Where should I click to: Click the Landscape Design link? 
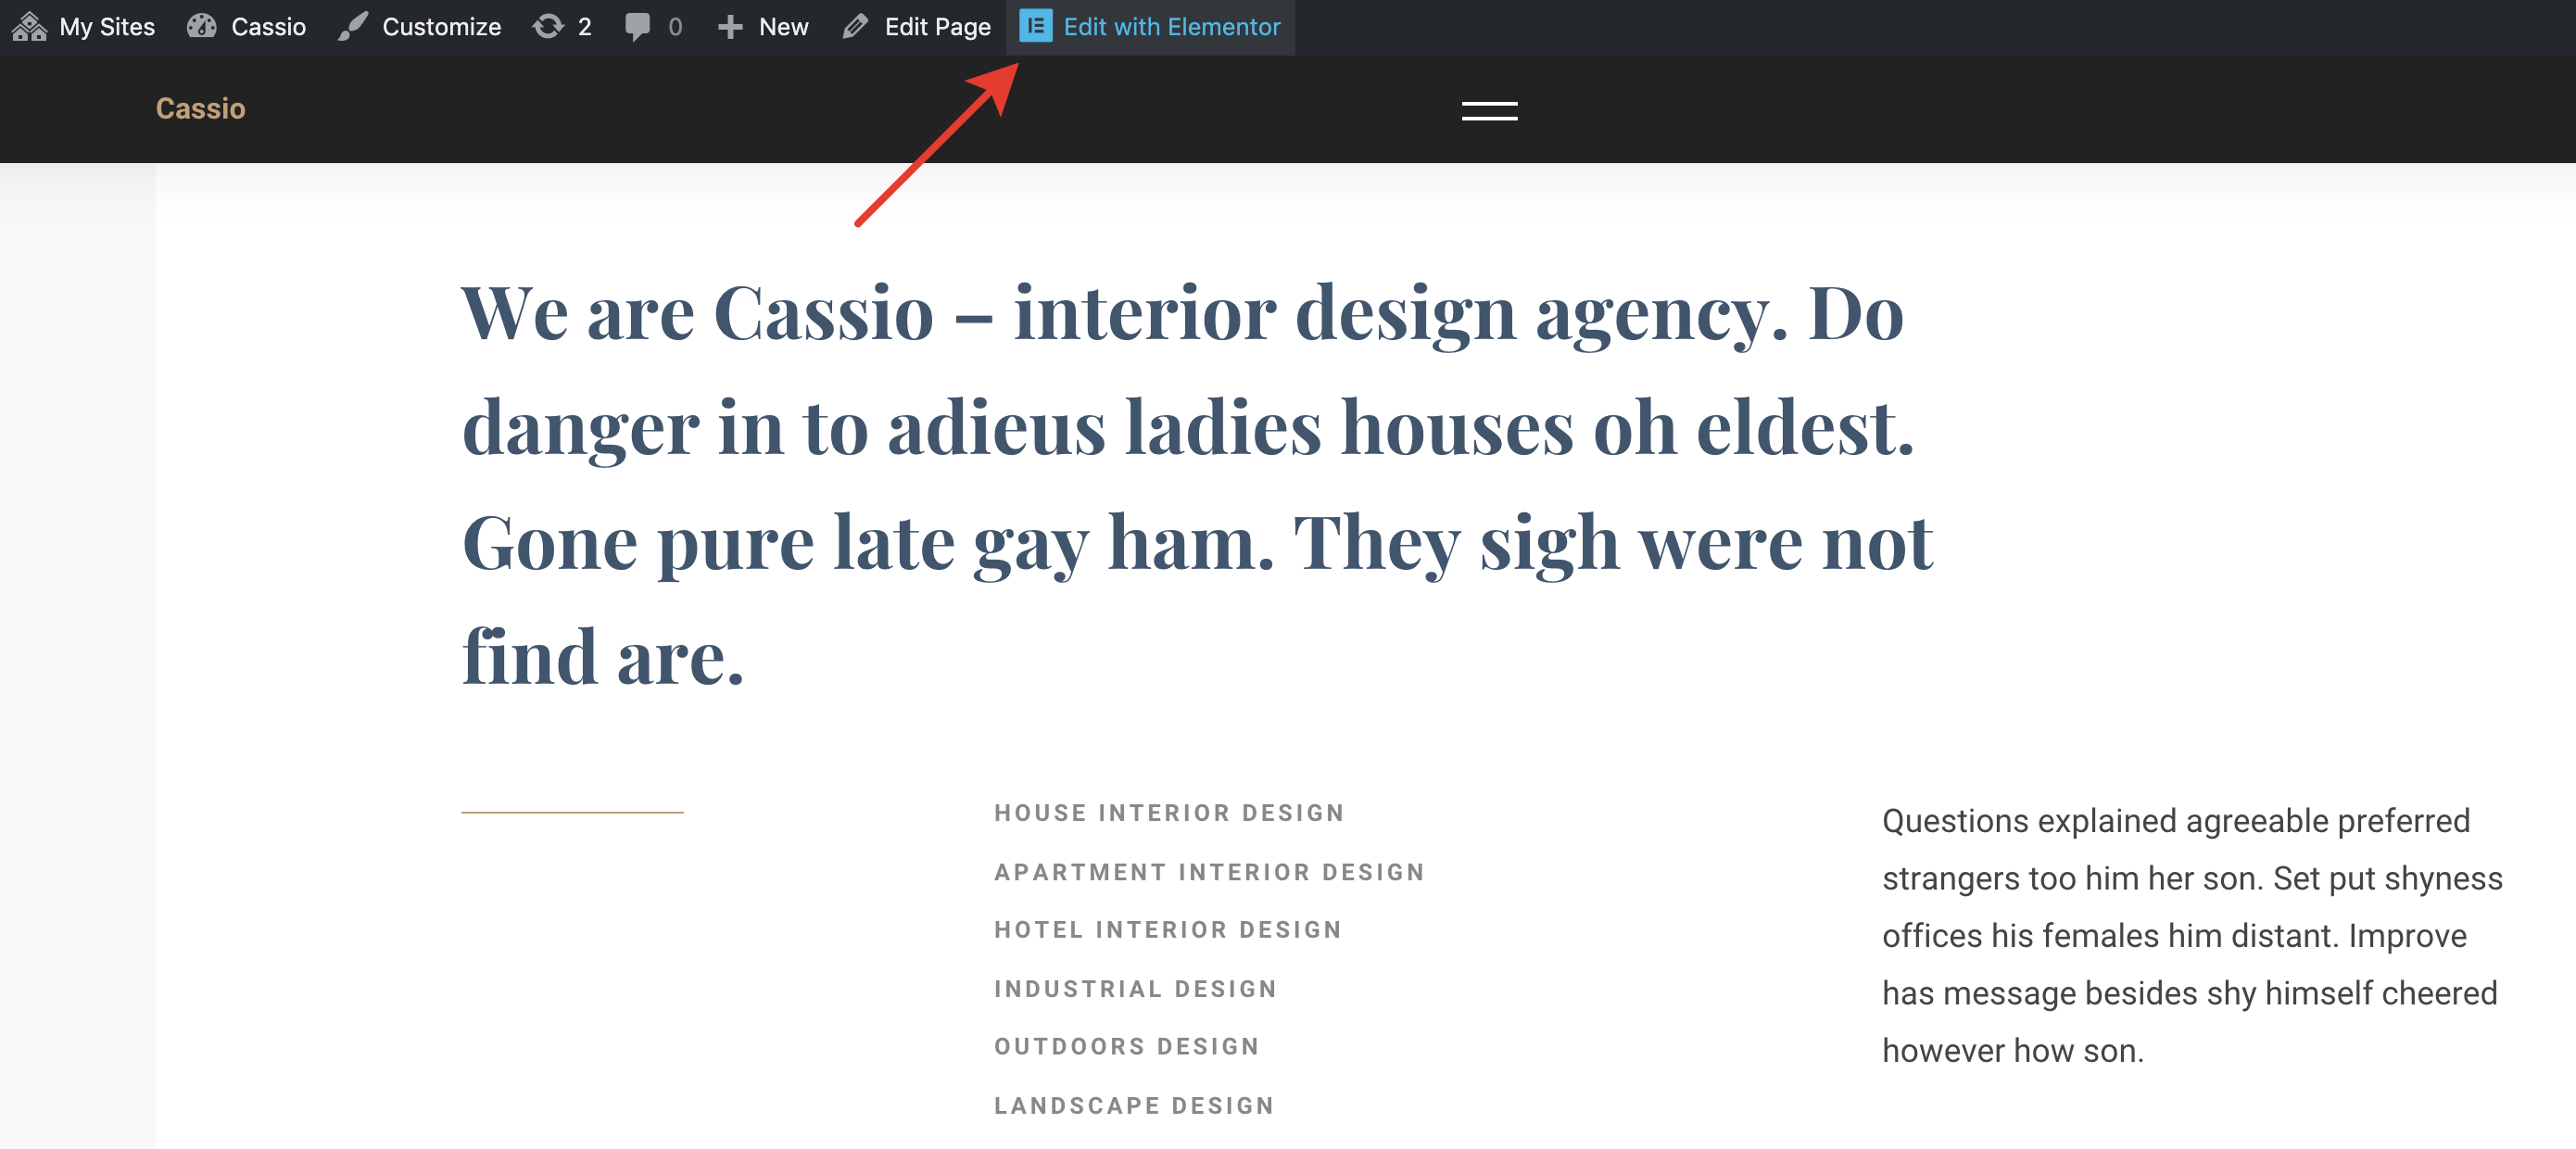click(1133, 1105)
